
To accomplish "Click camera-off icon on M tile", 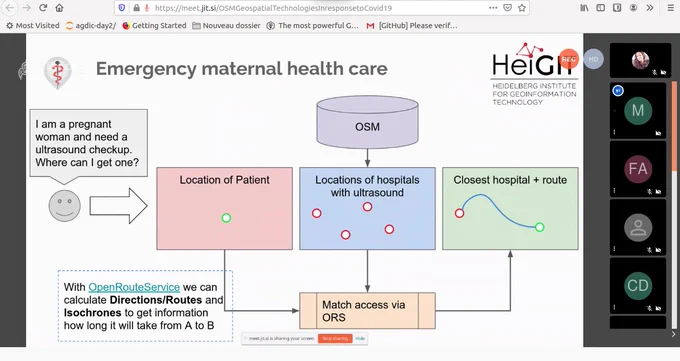I will [x=658, y=133].
